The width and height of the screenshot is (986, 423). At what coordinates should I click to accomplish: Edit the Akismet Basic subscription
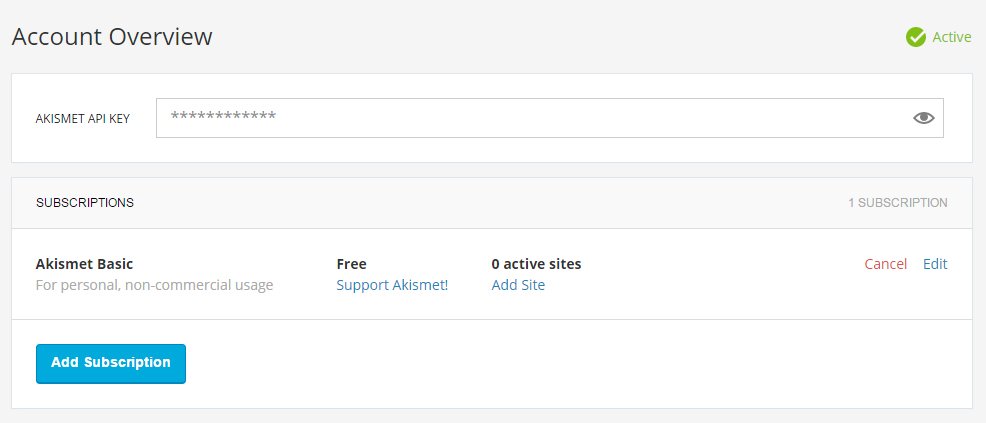tap(935, 264)
